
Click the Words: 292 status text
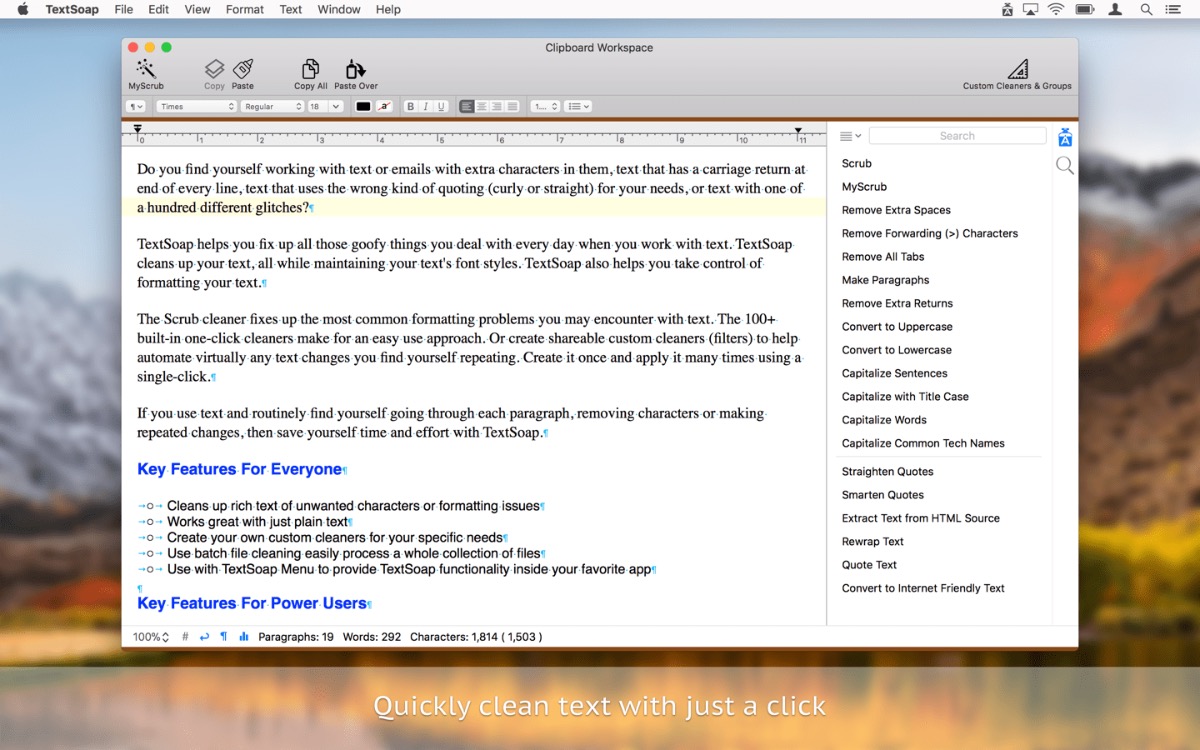372,636
